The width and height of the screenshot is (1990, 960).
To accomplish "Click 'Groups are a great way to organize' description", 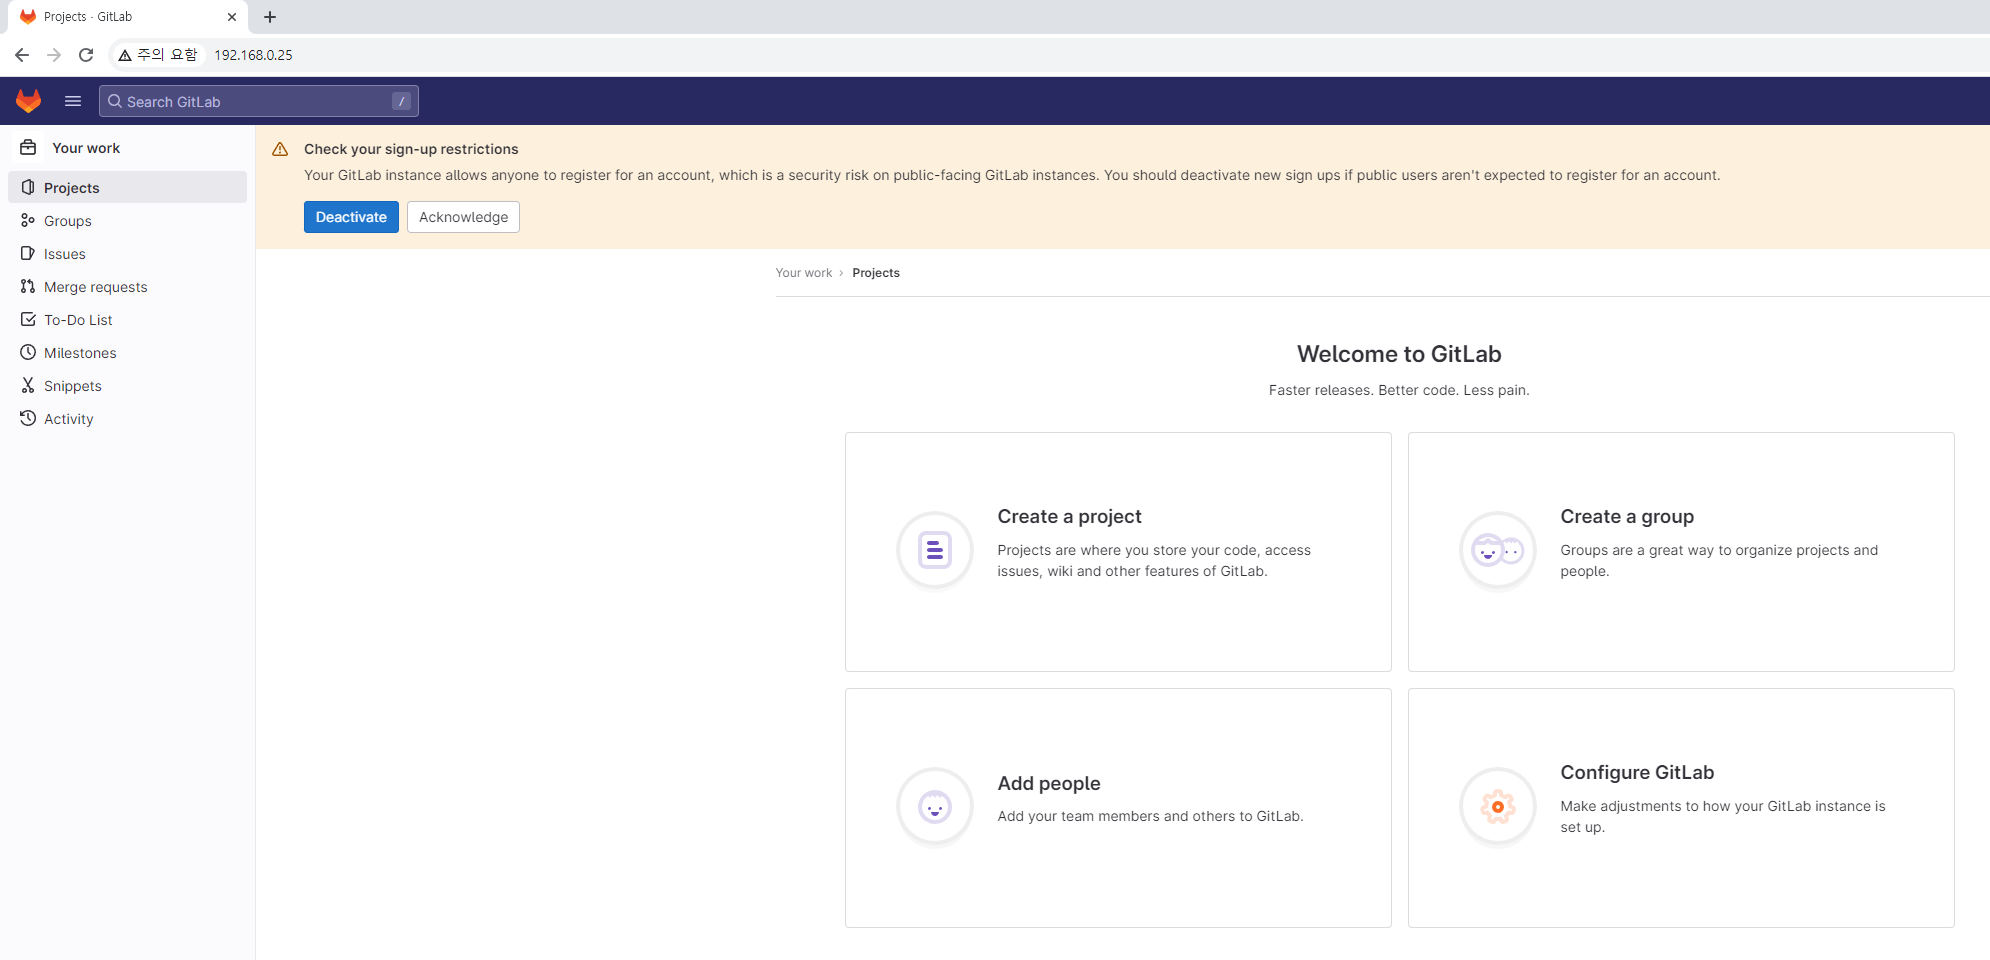I will (x=1719, y=560).
